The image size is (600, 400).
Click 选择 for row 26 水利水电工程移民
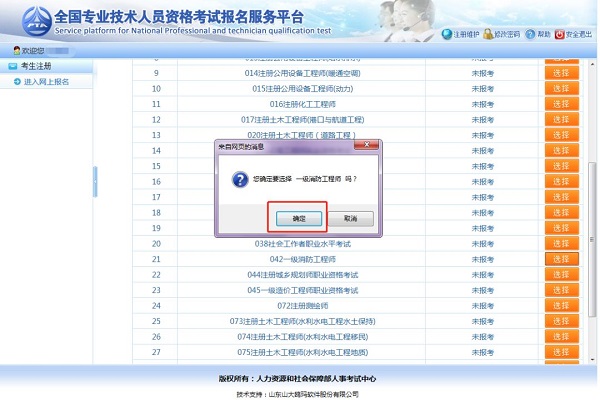pos(561,336)
